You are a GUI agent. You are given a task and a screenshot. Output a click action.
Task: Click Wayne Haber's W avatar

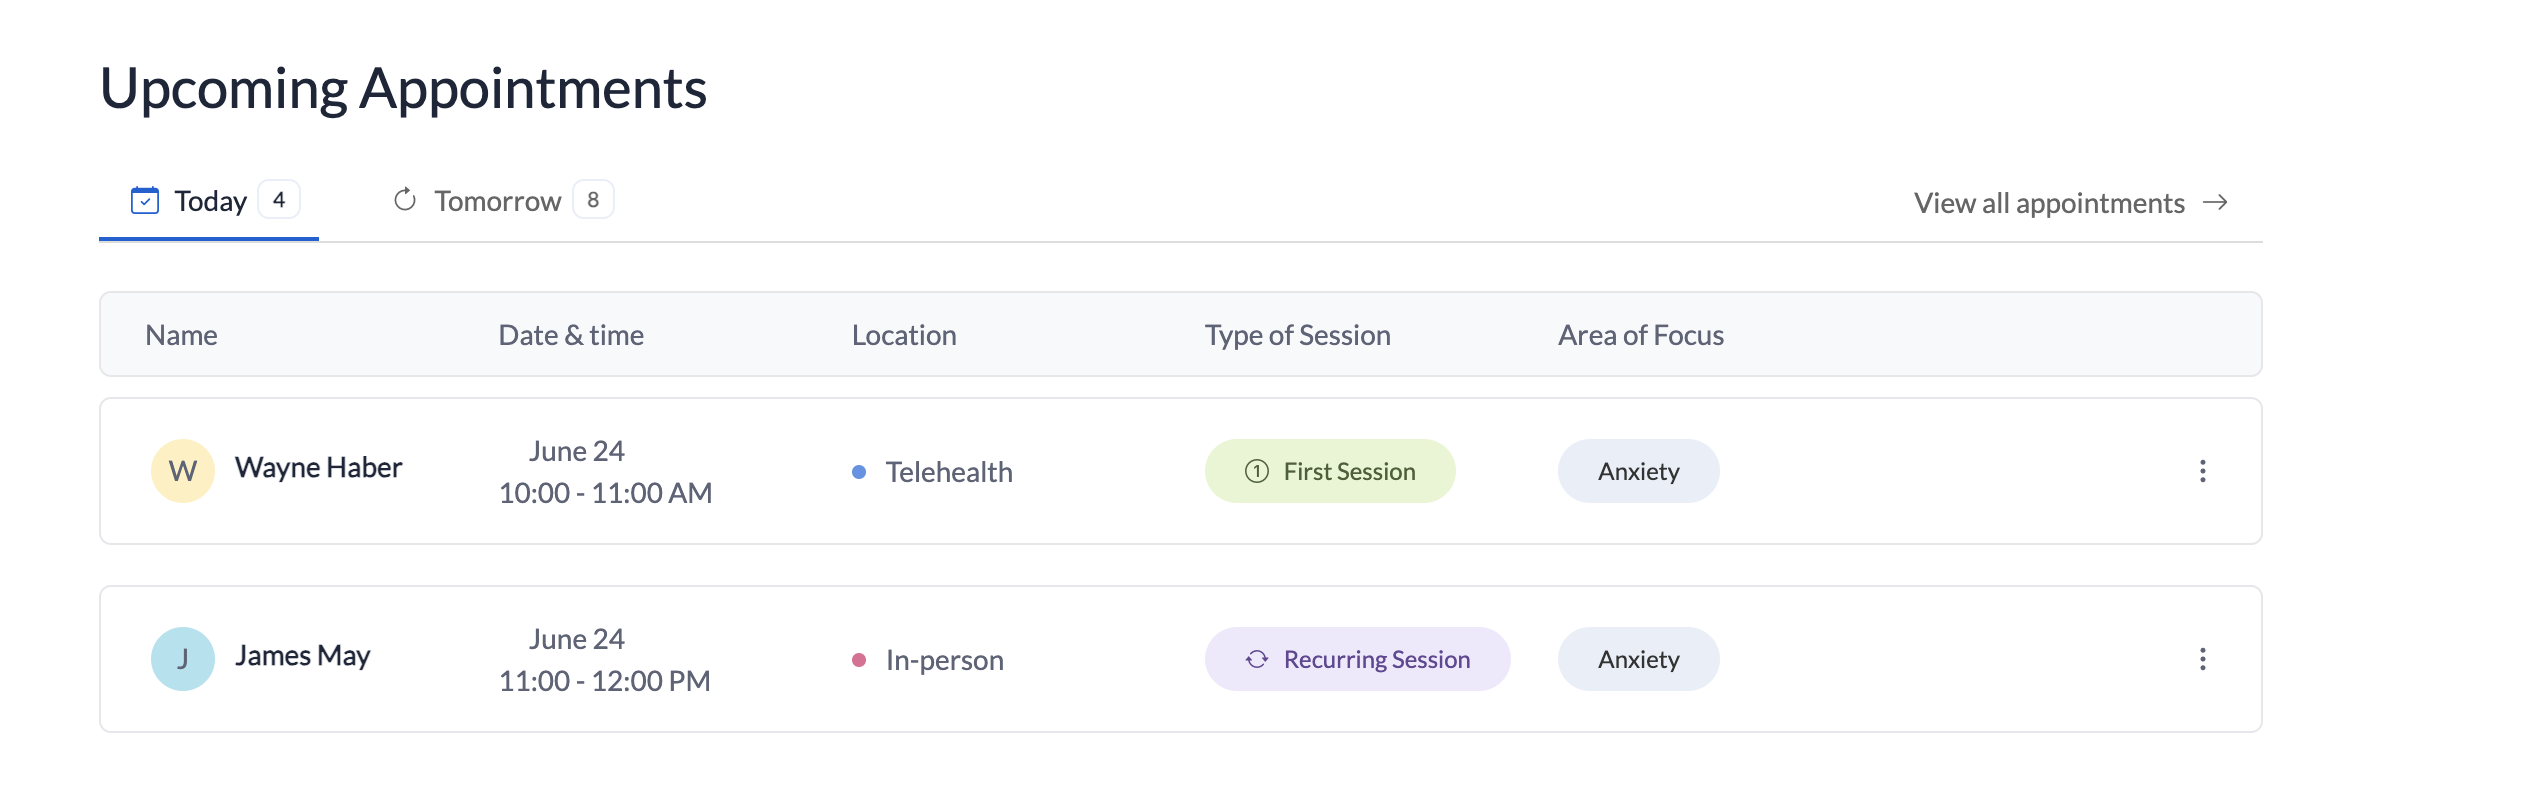pyautogui.click(x=182, y=471)
